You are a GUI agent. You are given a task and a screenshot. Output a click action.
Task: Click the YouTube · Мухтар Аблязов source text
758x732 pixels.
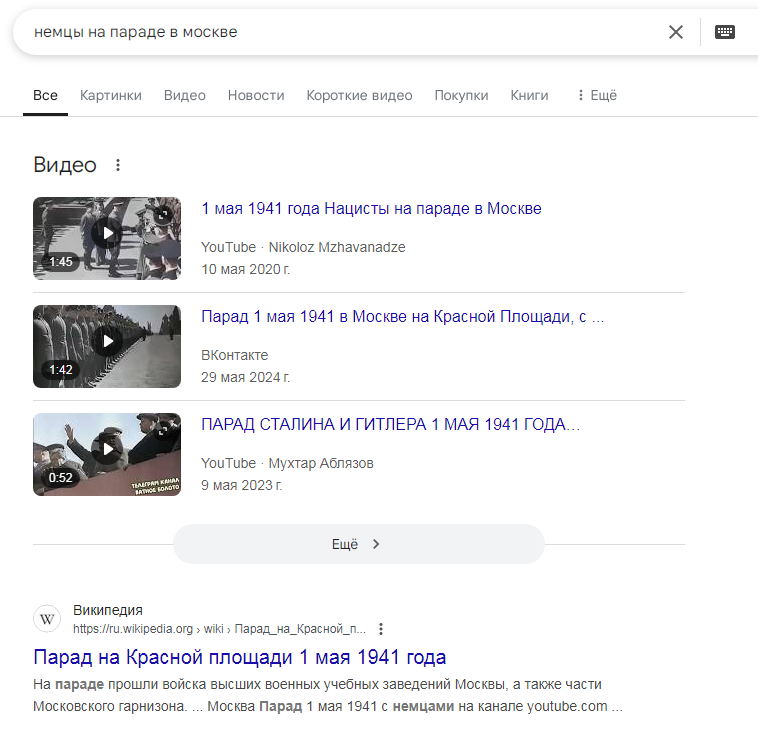[x=287, y=463]
